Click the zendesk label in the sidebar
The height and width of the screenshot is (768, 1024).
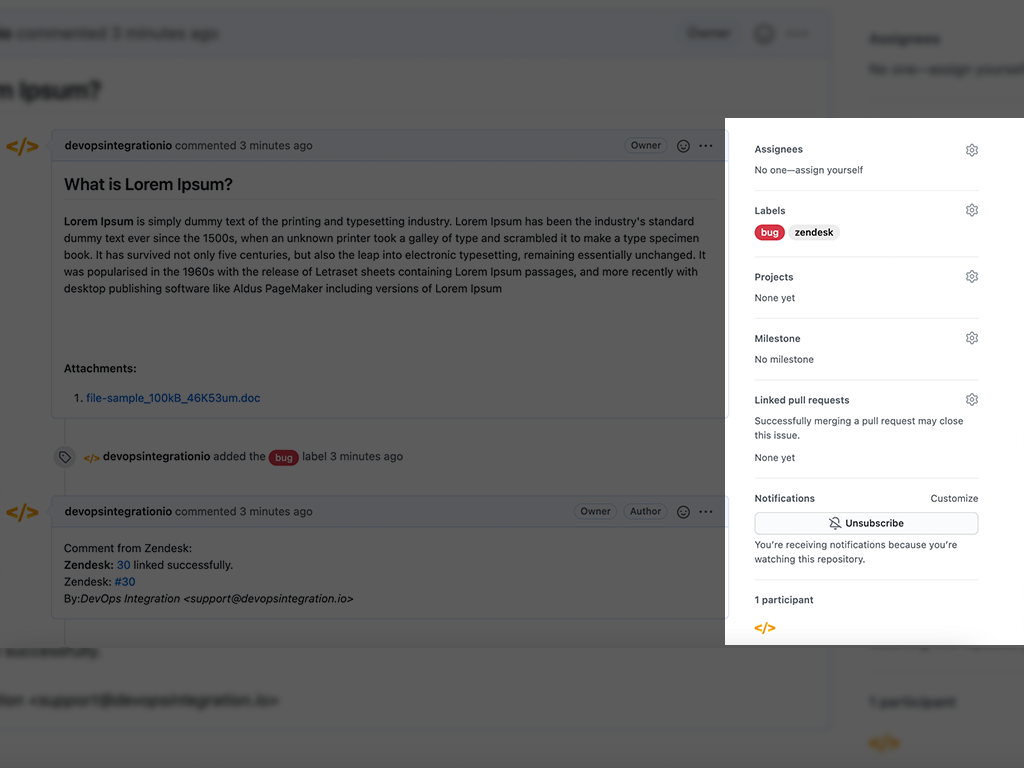[x=813, y=232]
